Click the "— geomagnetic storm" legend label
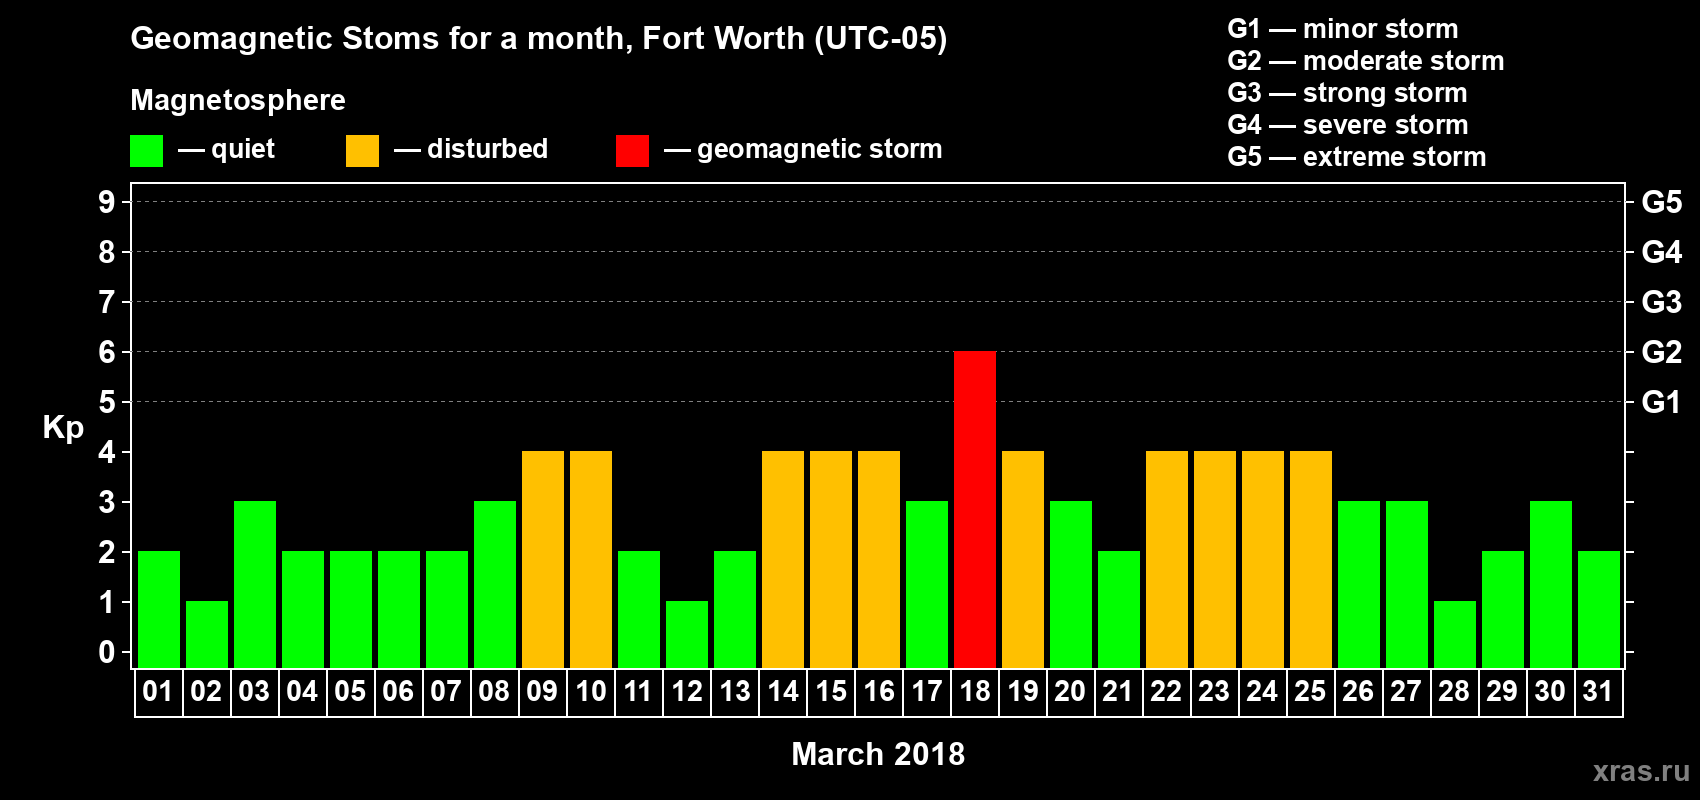The image size is (1700, 800). pos(803,149)
